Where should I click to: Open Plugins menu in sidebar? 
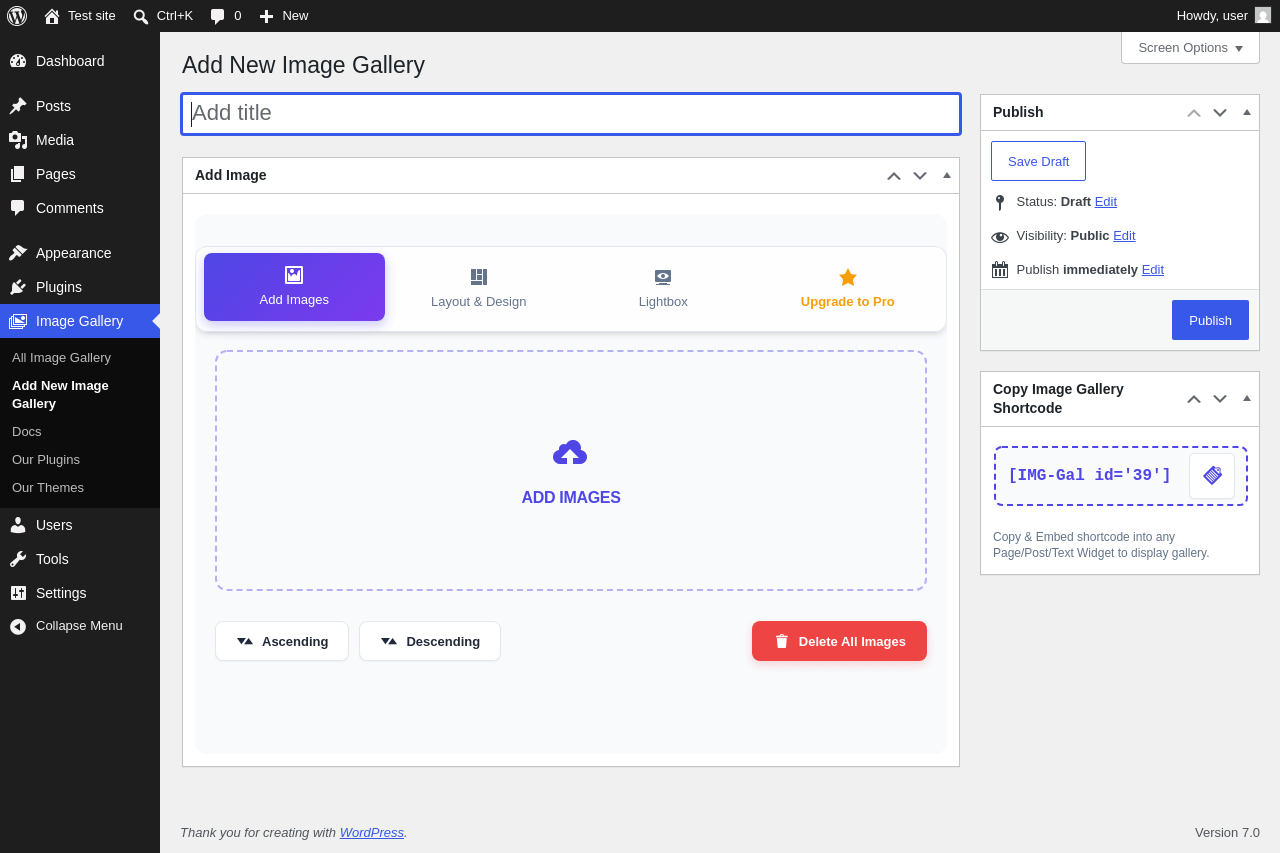point(80,287)
